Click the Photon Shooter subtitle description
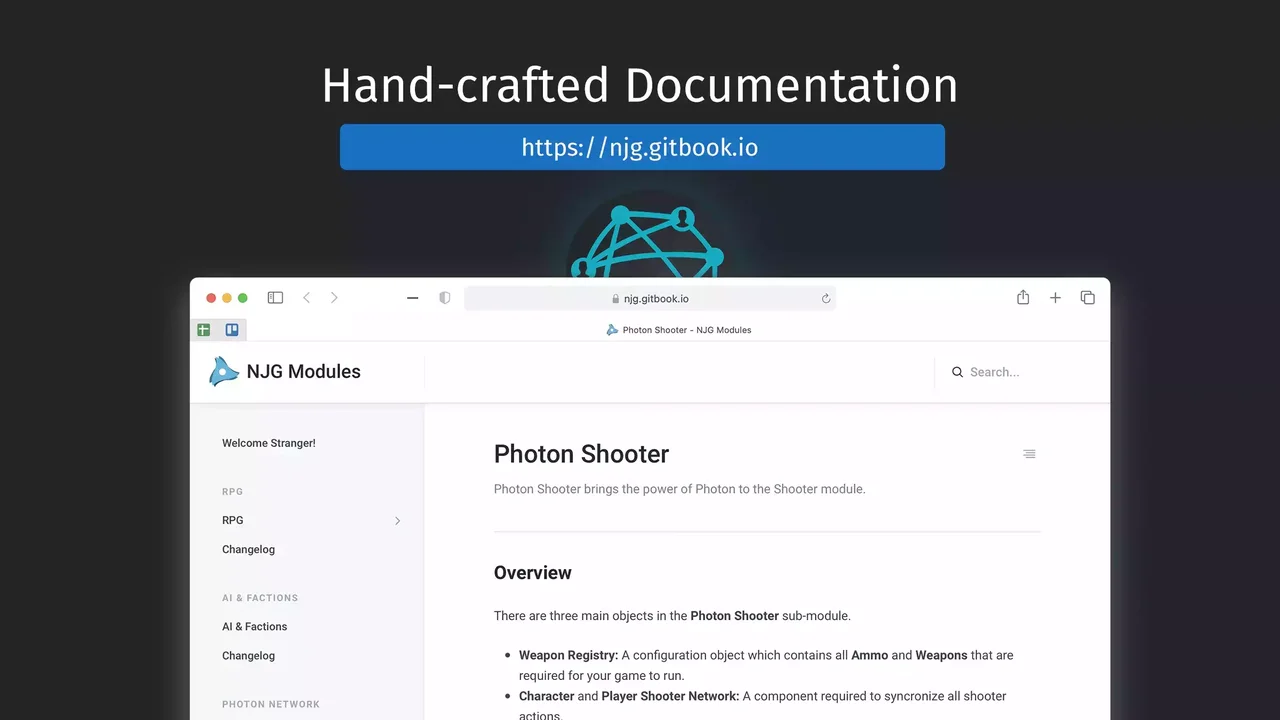This screenshot has height=720, width=1280. (x=680, y=489)
